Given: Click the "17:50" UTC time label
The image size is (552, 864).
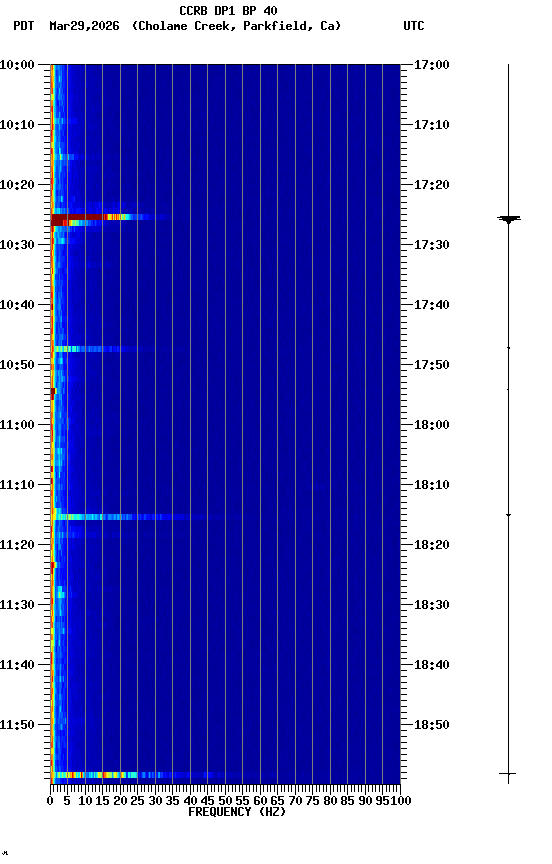Looking at the screenshot, I should [x=432, y=365].
